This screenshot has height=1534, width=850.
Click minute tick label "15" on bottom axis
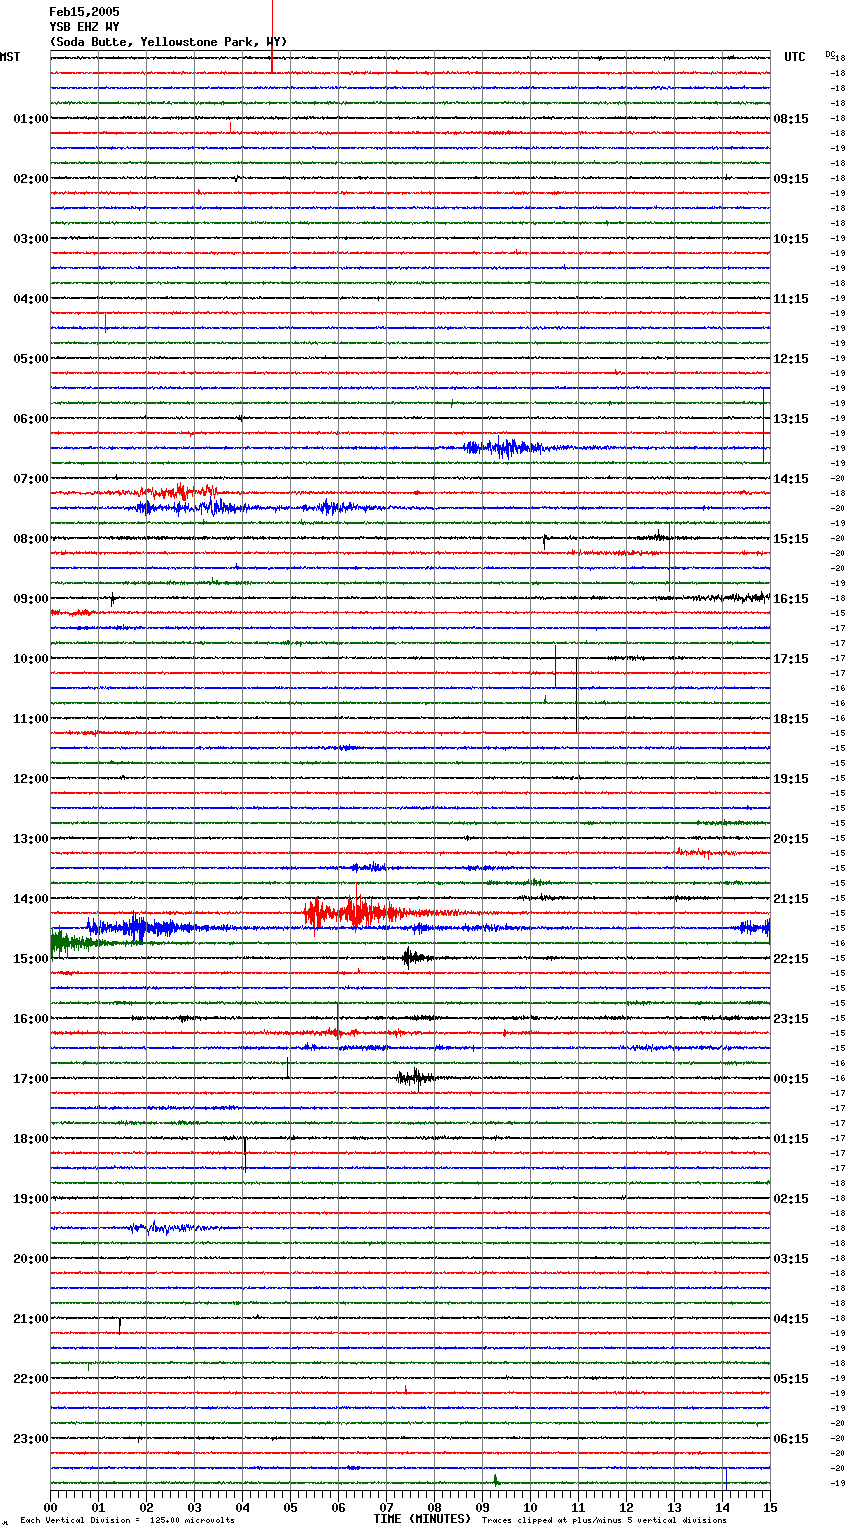pyautogui.click(x=770, y=1507)
